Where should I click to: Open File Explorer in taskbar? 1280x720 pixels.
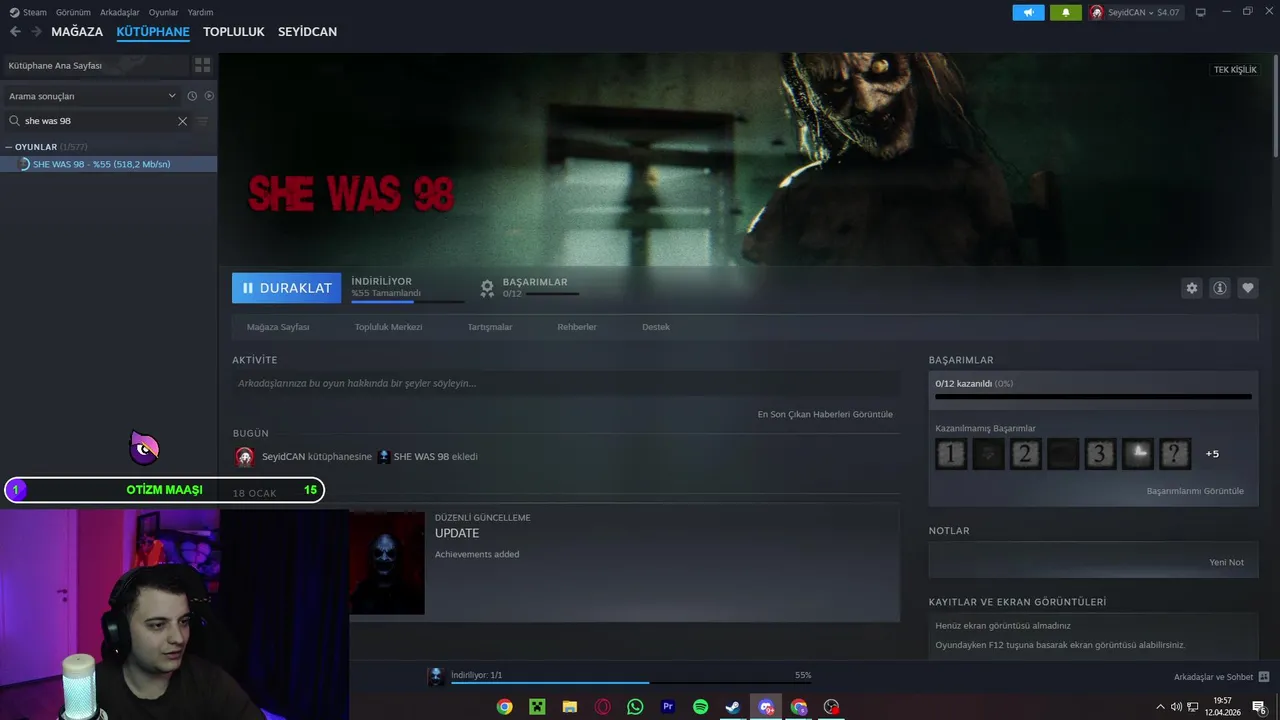(x=570, y=707)
